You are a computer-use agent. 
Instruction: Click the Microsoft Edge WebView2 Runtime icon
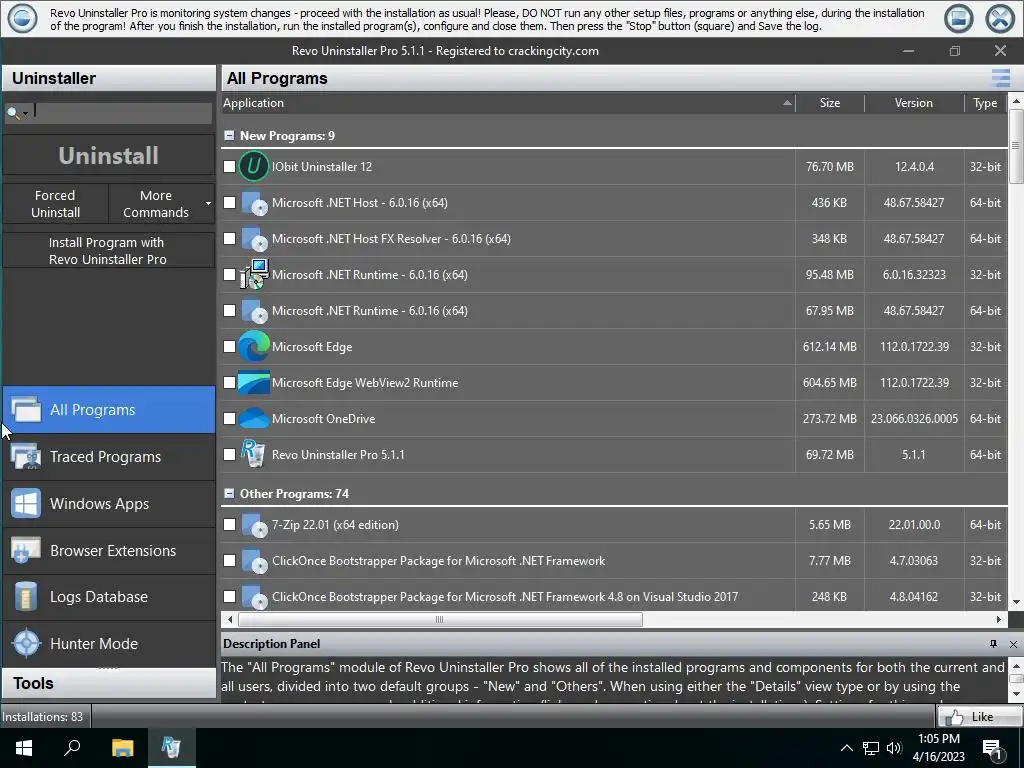pos(254,382)
